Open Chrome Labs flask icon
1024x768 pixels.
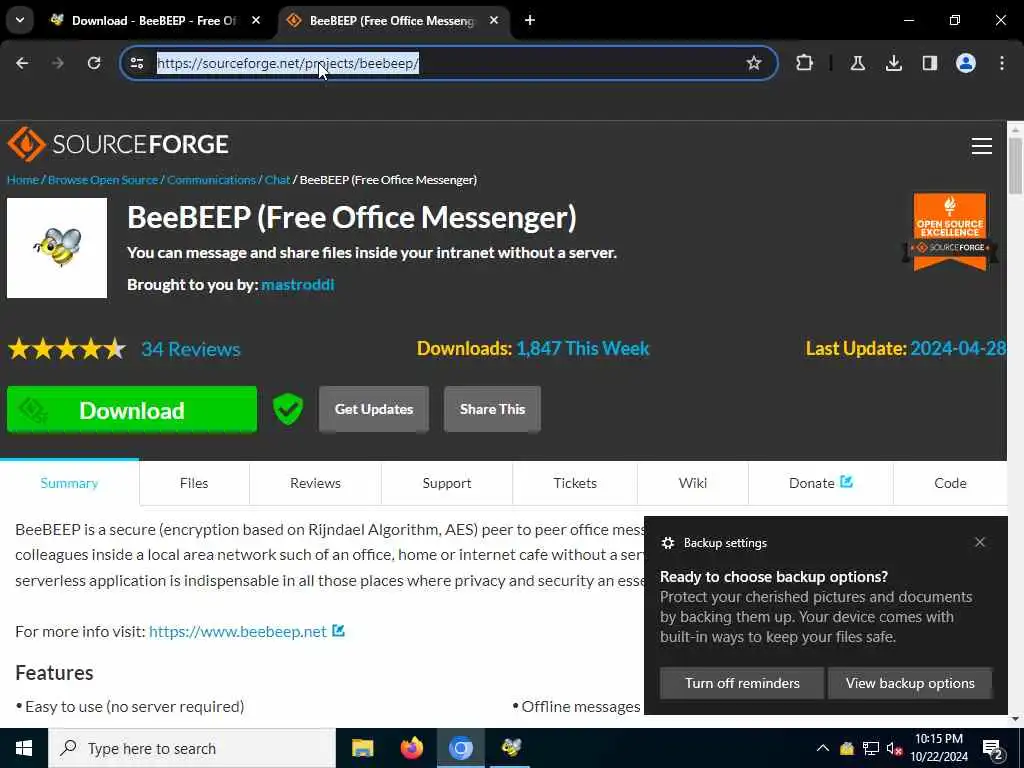[858, 63]
